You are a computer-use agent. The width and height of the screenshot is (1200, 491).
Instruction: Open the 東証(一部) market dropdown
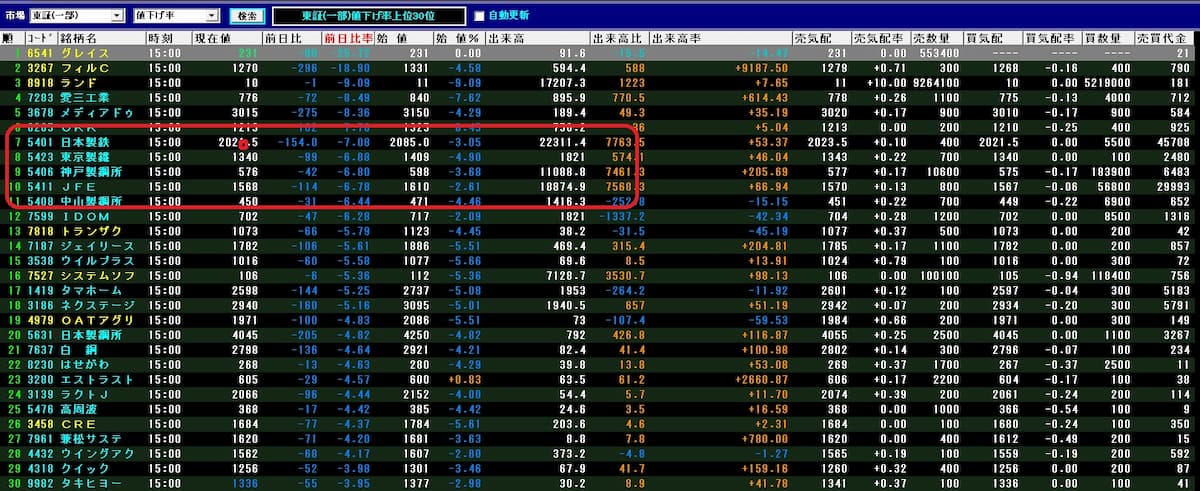[x=118, y=16]
